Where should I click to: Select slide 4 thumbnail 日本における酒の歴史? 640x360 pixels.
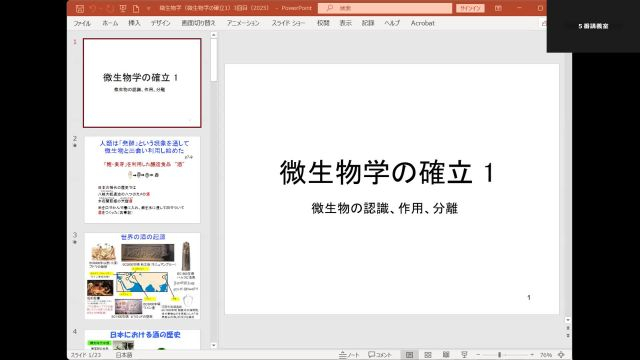tap(142, 340)
